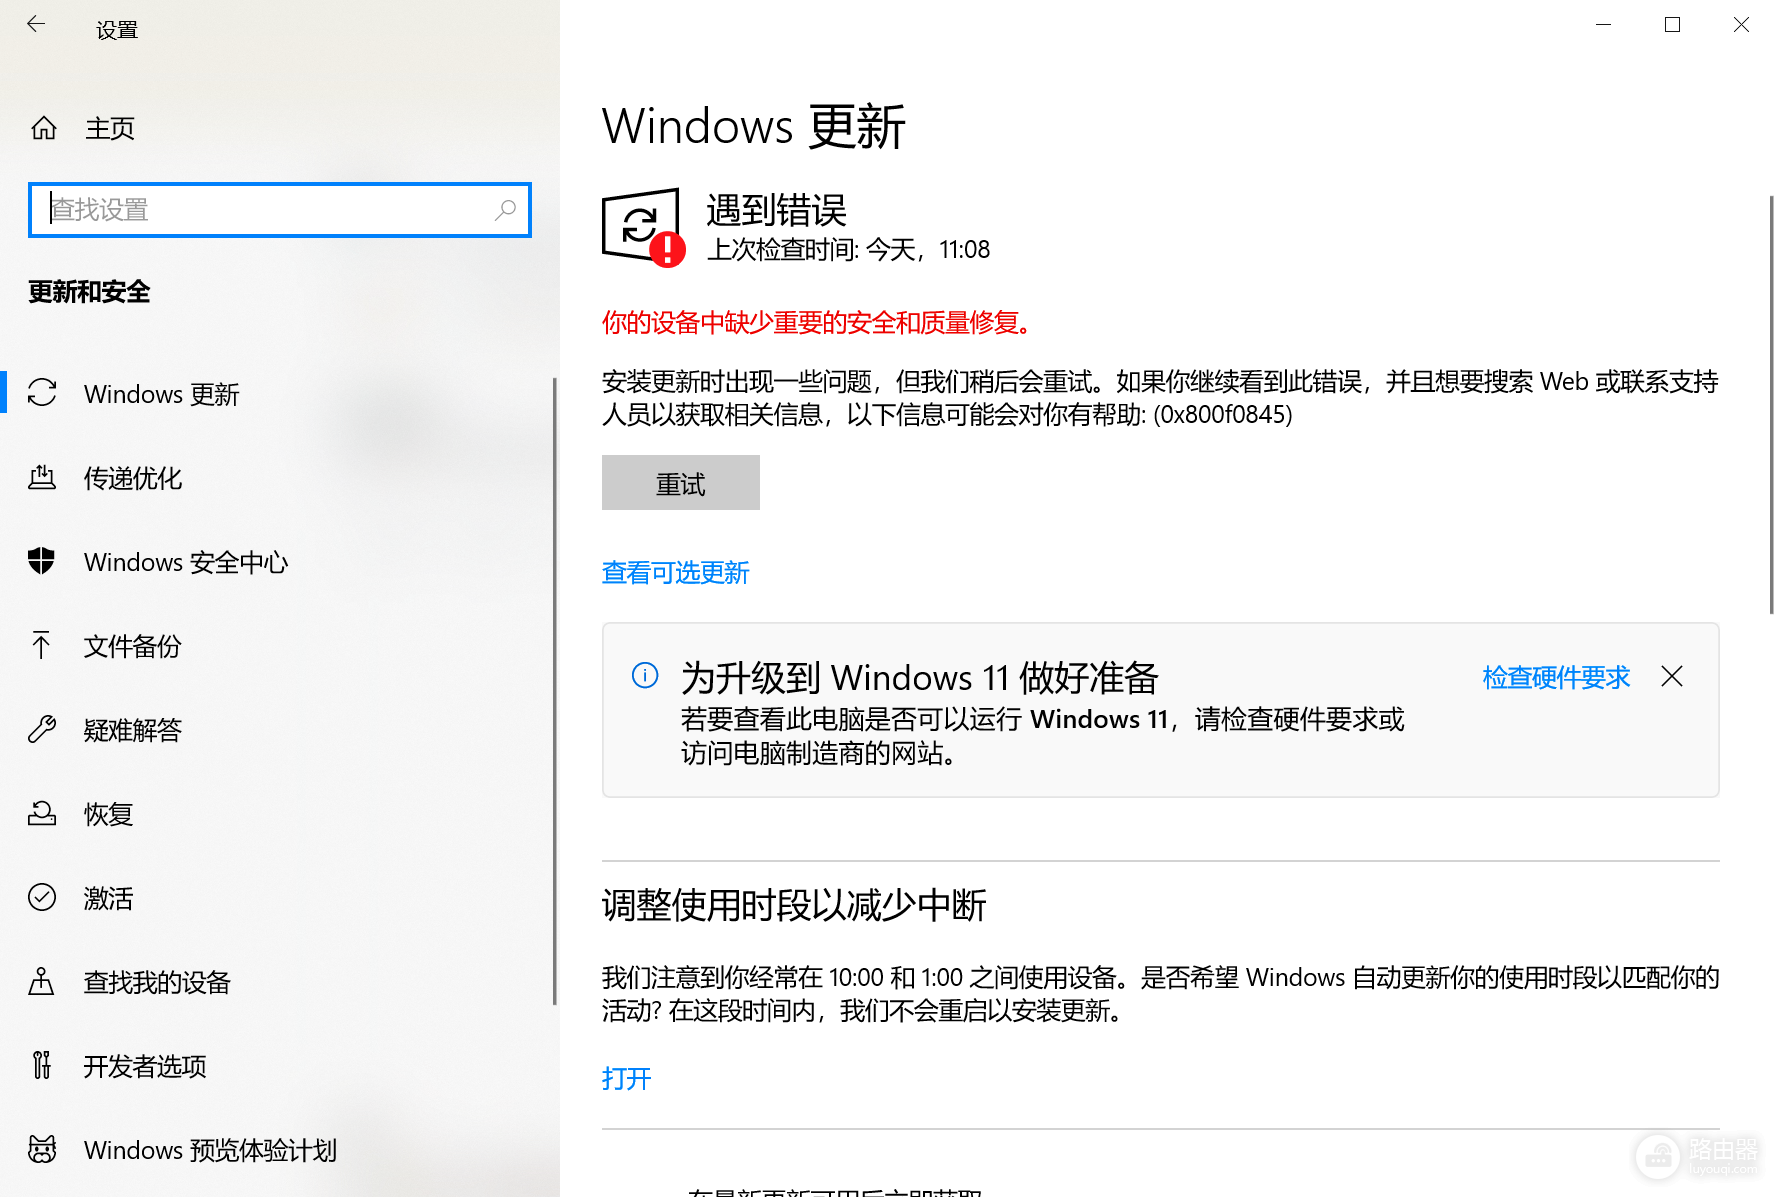
Task: Dismiss the Windows 11 upgrade banner
Action: [1672, 677]
